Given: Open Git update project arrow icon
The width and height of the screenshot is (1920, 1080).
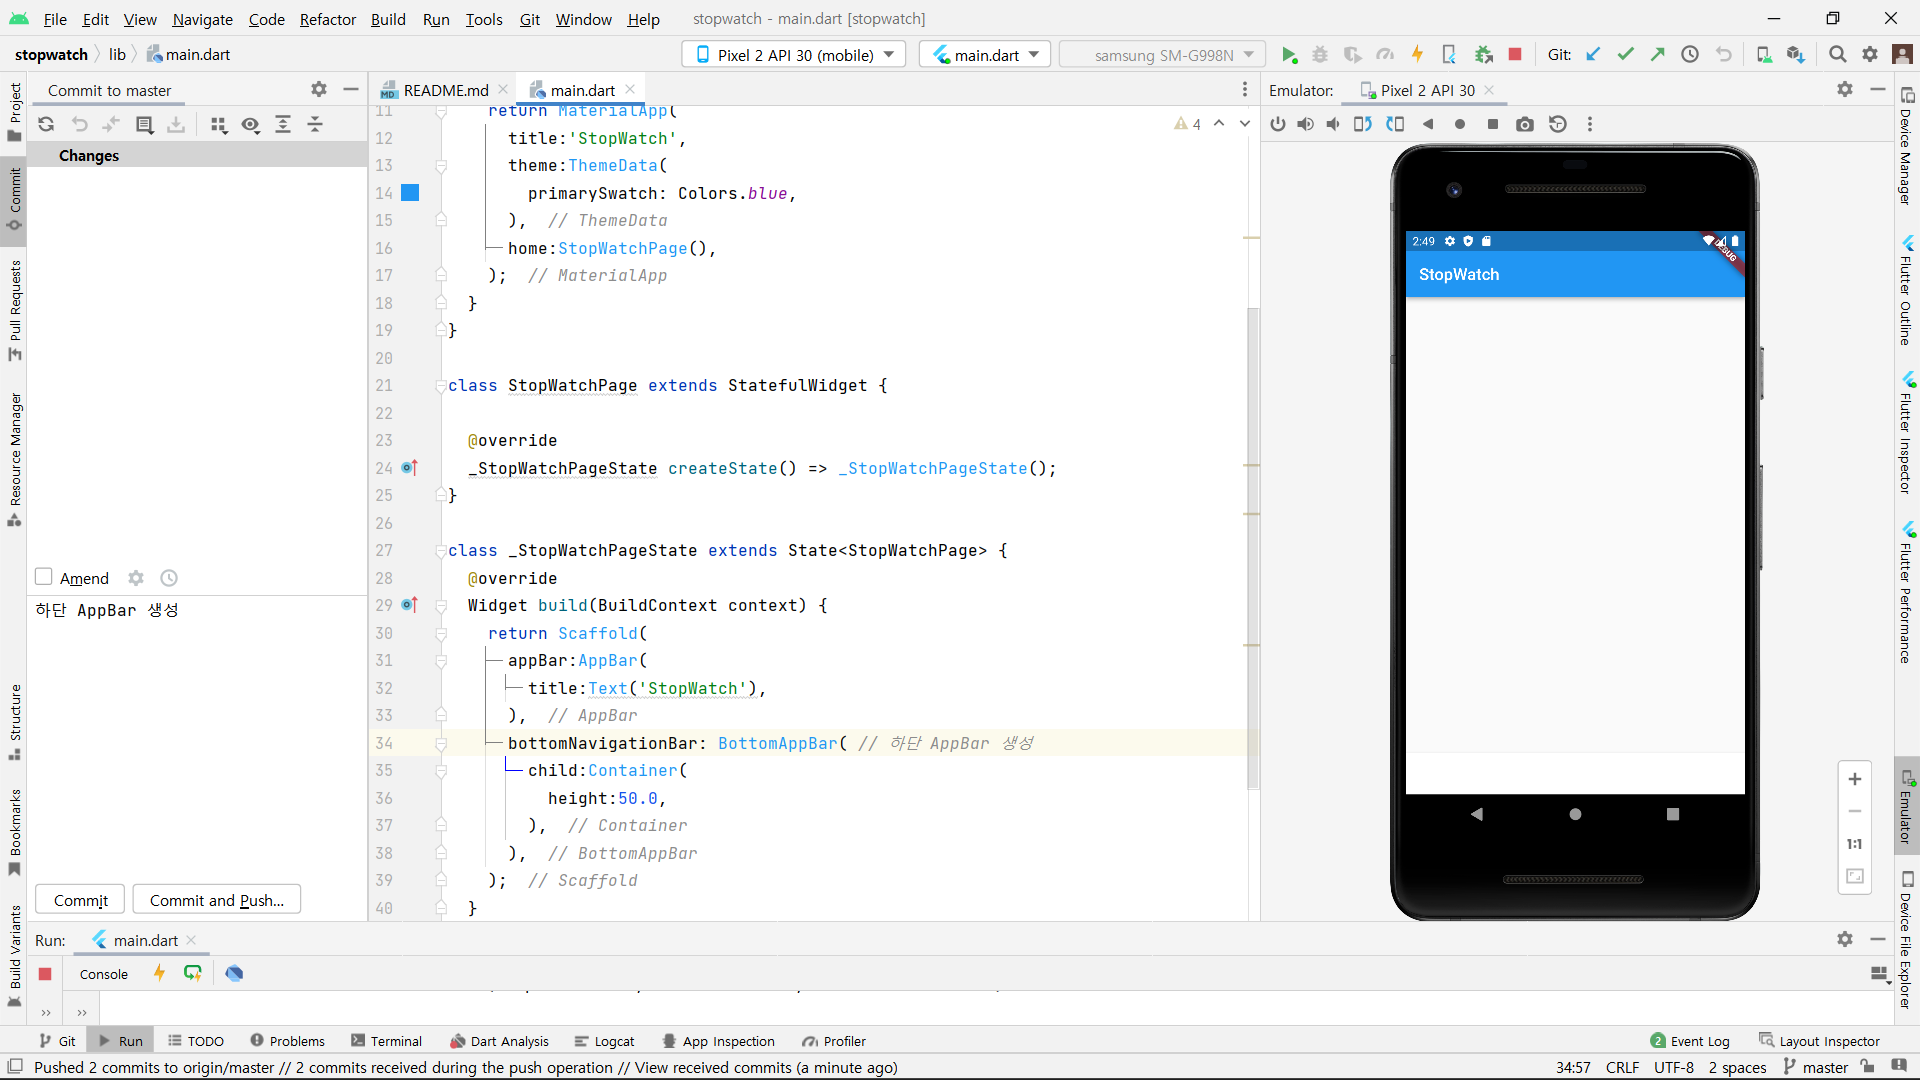Looking at the screenshot, I should (x=1594, y=55).
